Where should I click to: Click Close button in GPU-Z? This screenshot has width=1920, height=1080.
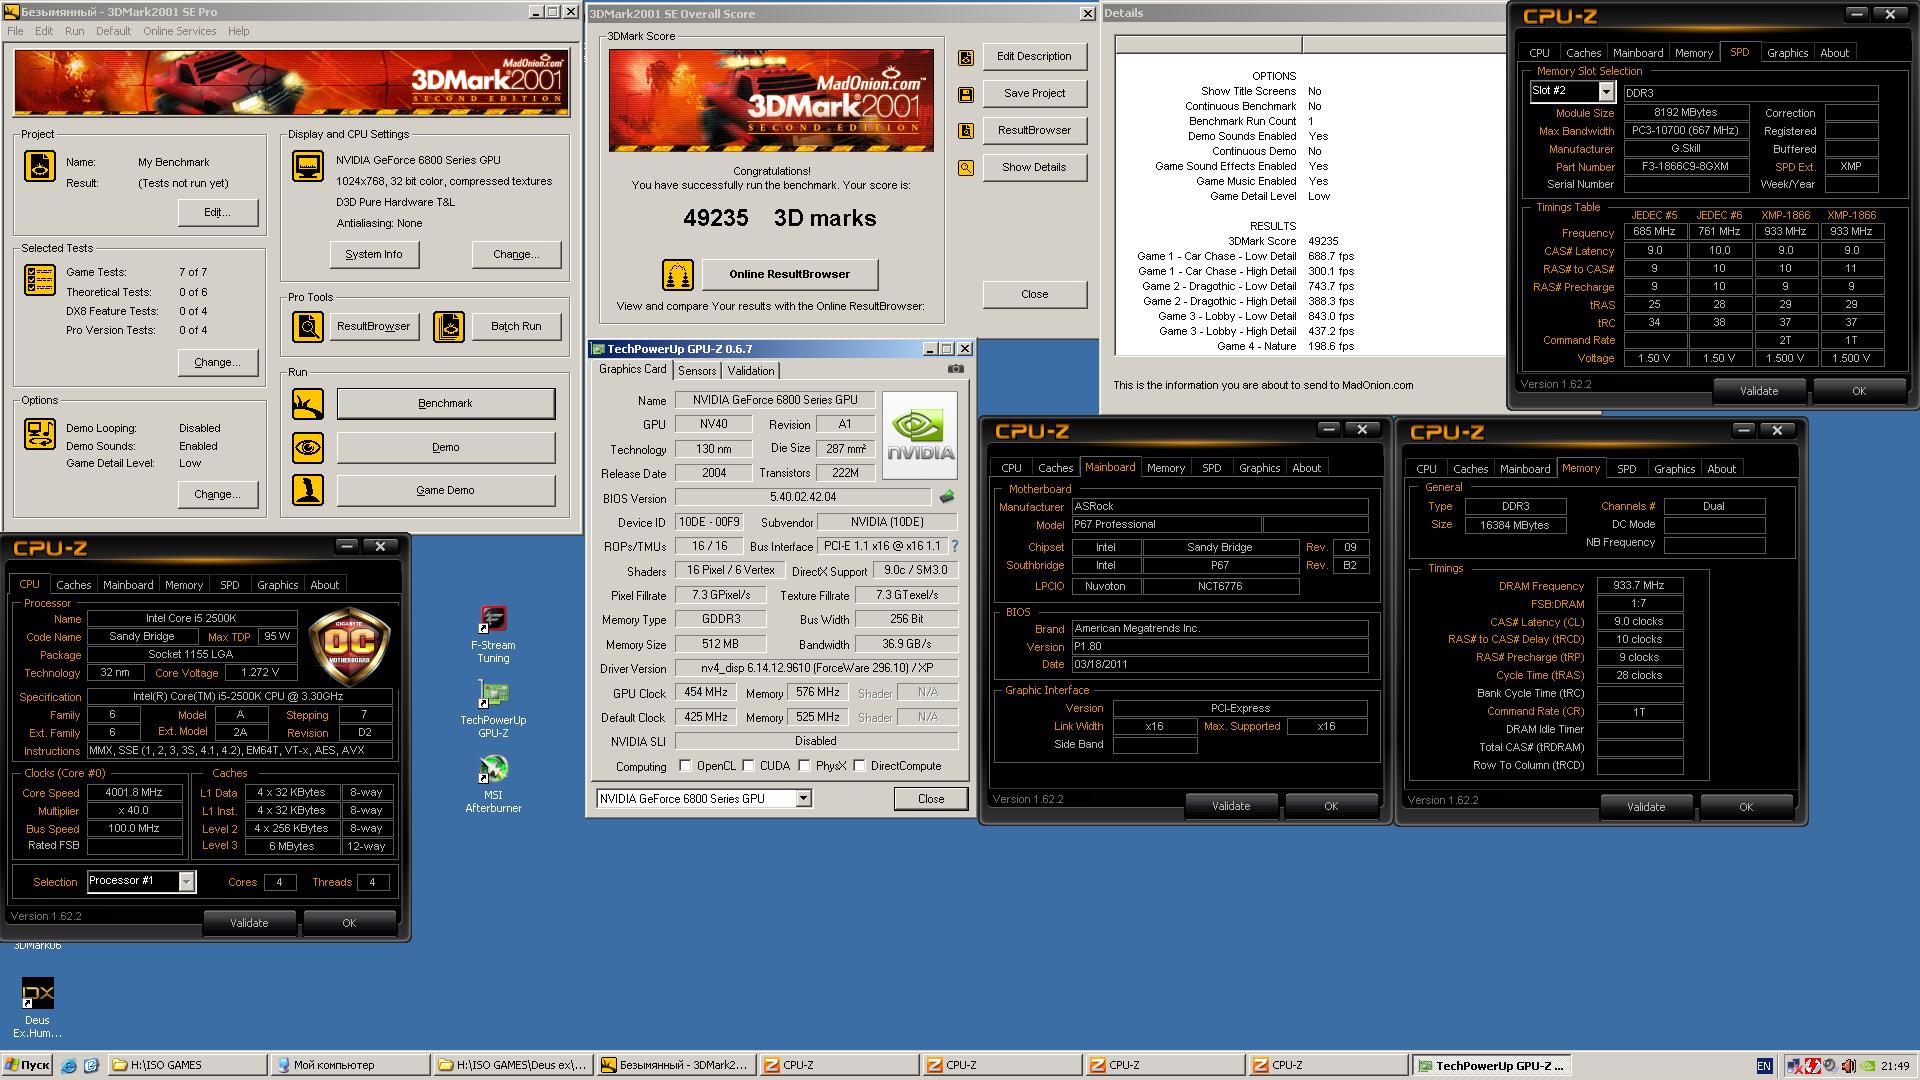coord(931,798)
